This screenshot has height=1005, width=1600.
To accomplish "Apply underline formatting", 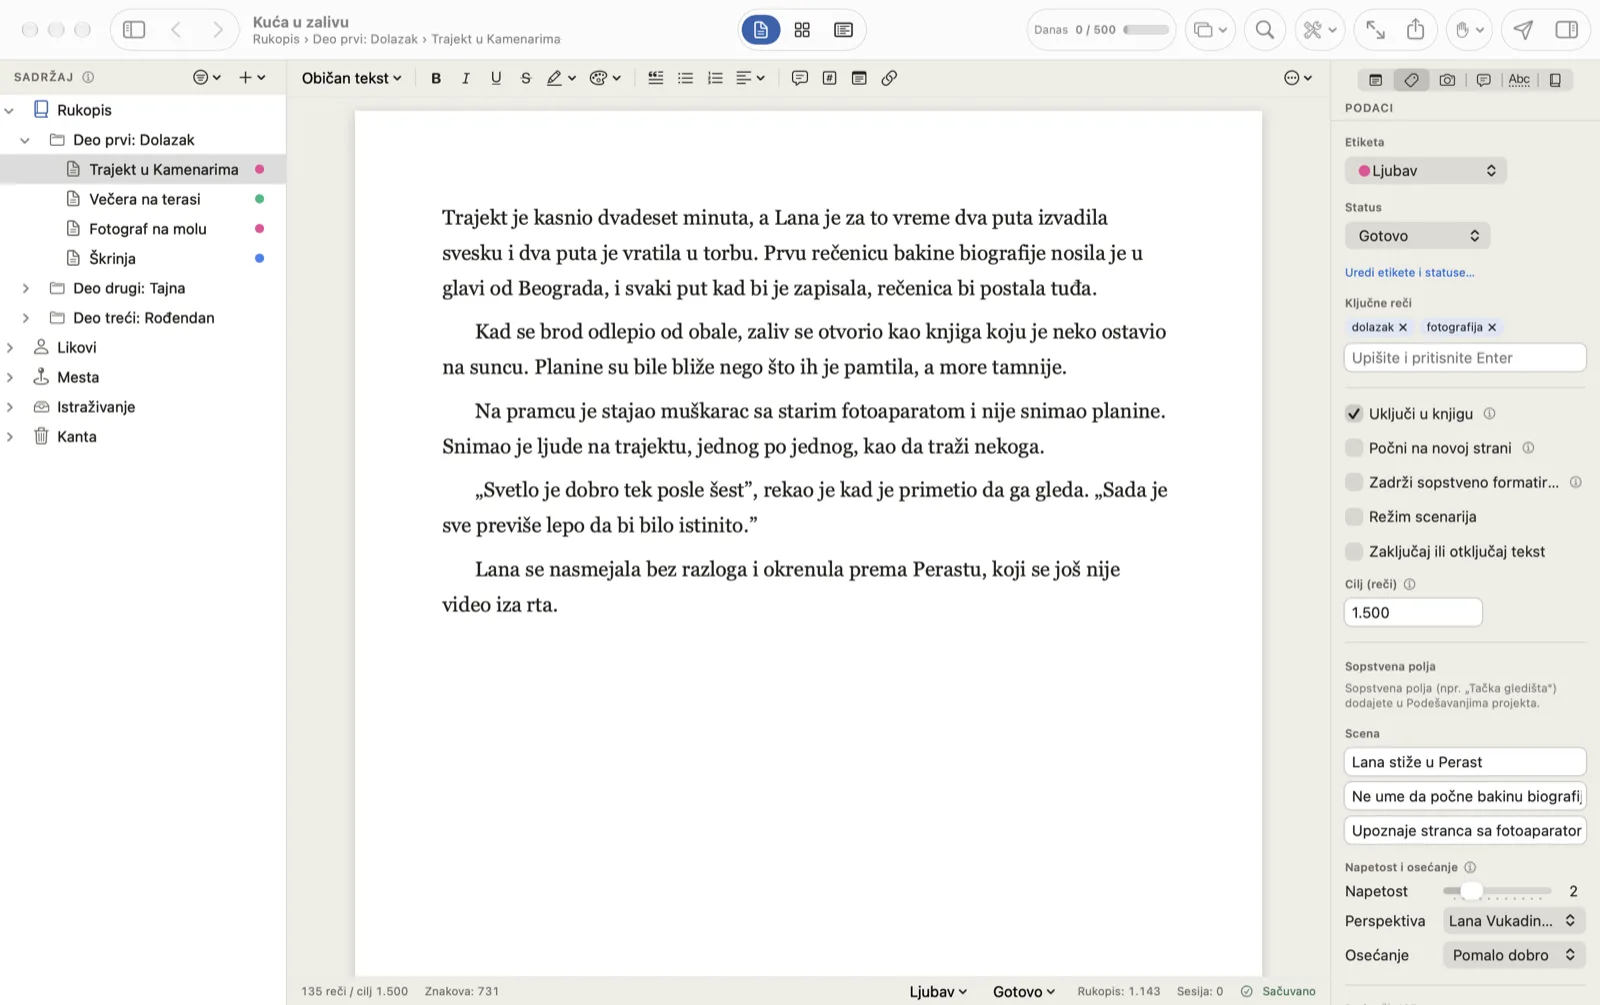I will pyautogui.click(x=496, y=78).
